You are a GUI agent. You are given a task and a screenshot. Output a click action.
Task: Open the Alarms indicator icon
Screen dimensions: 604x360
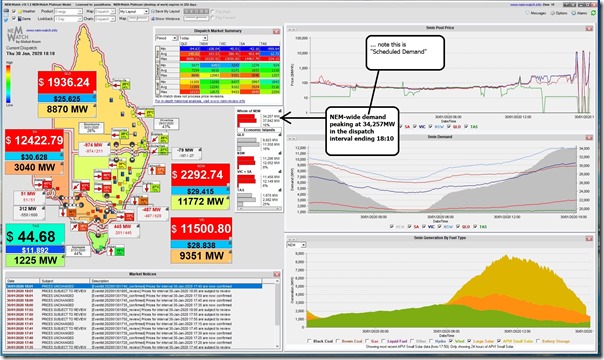click(574, 13)
